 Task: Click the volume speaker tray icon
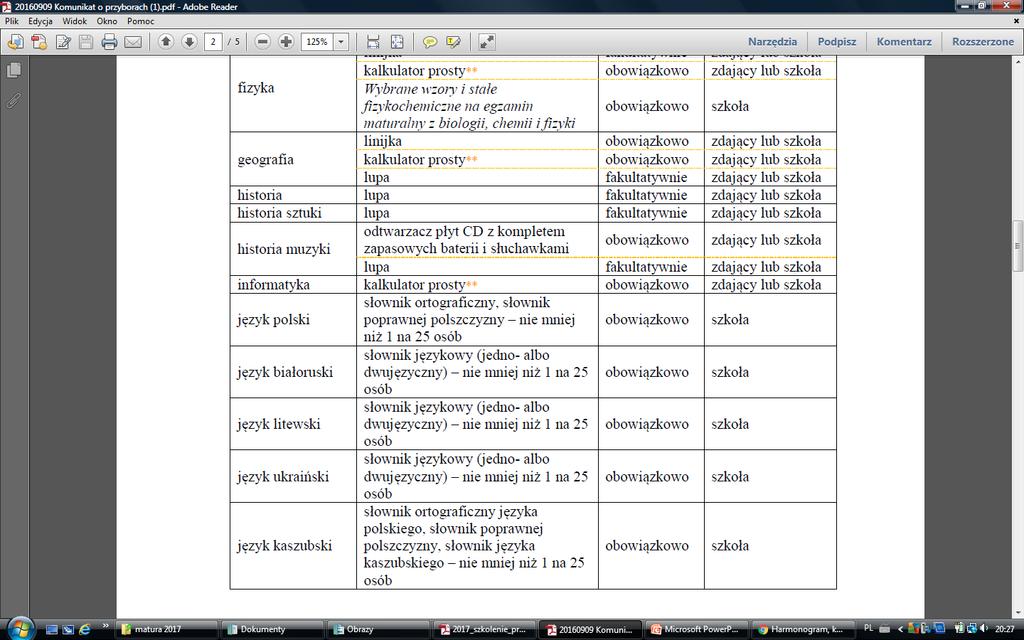tap(985, 629)
